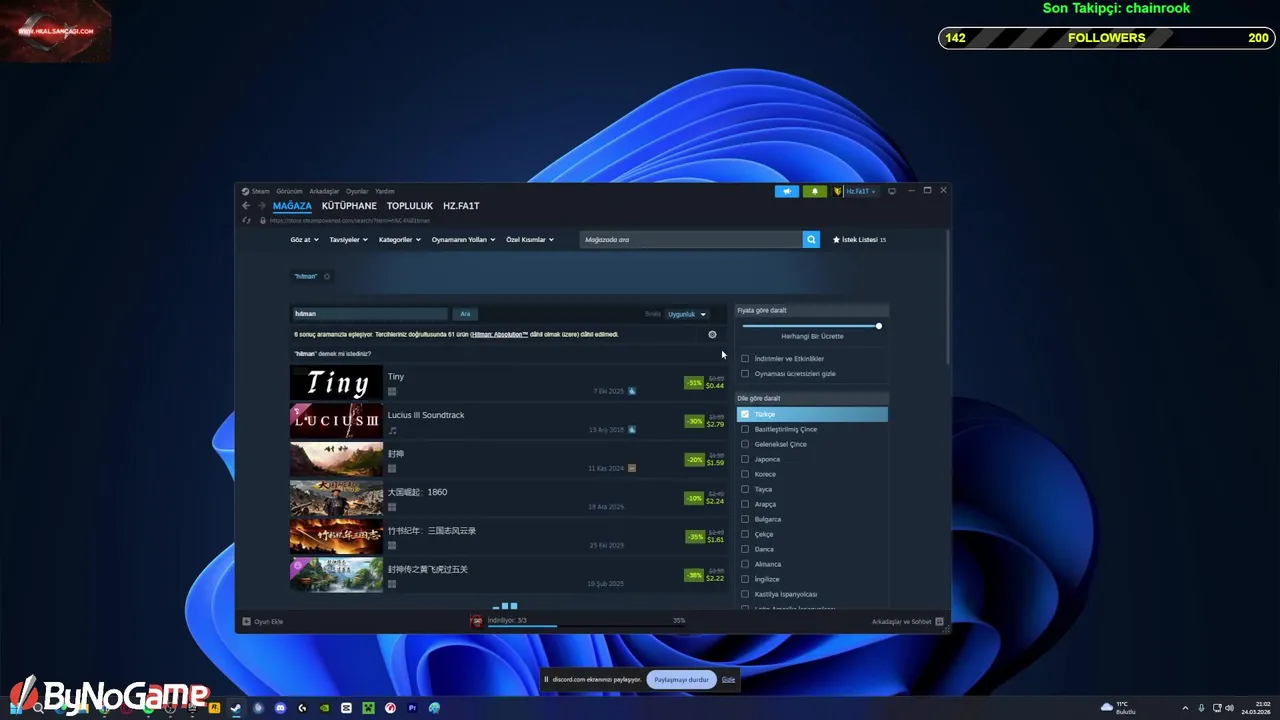Open the Arkadaşlar ve Sohbet chat icon
Image resolution: width=1280 pixels, height=720 pixels.
tap(939, 622)
